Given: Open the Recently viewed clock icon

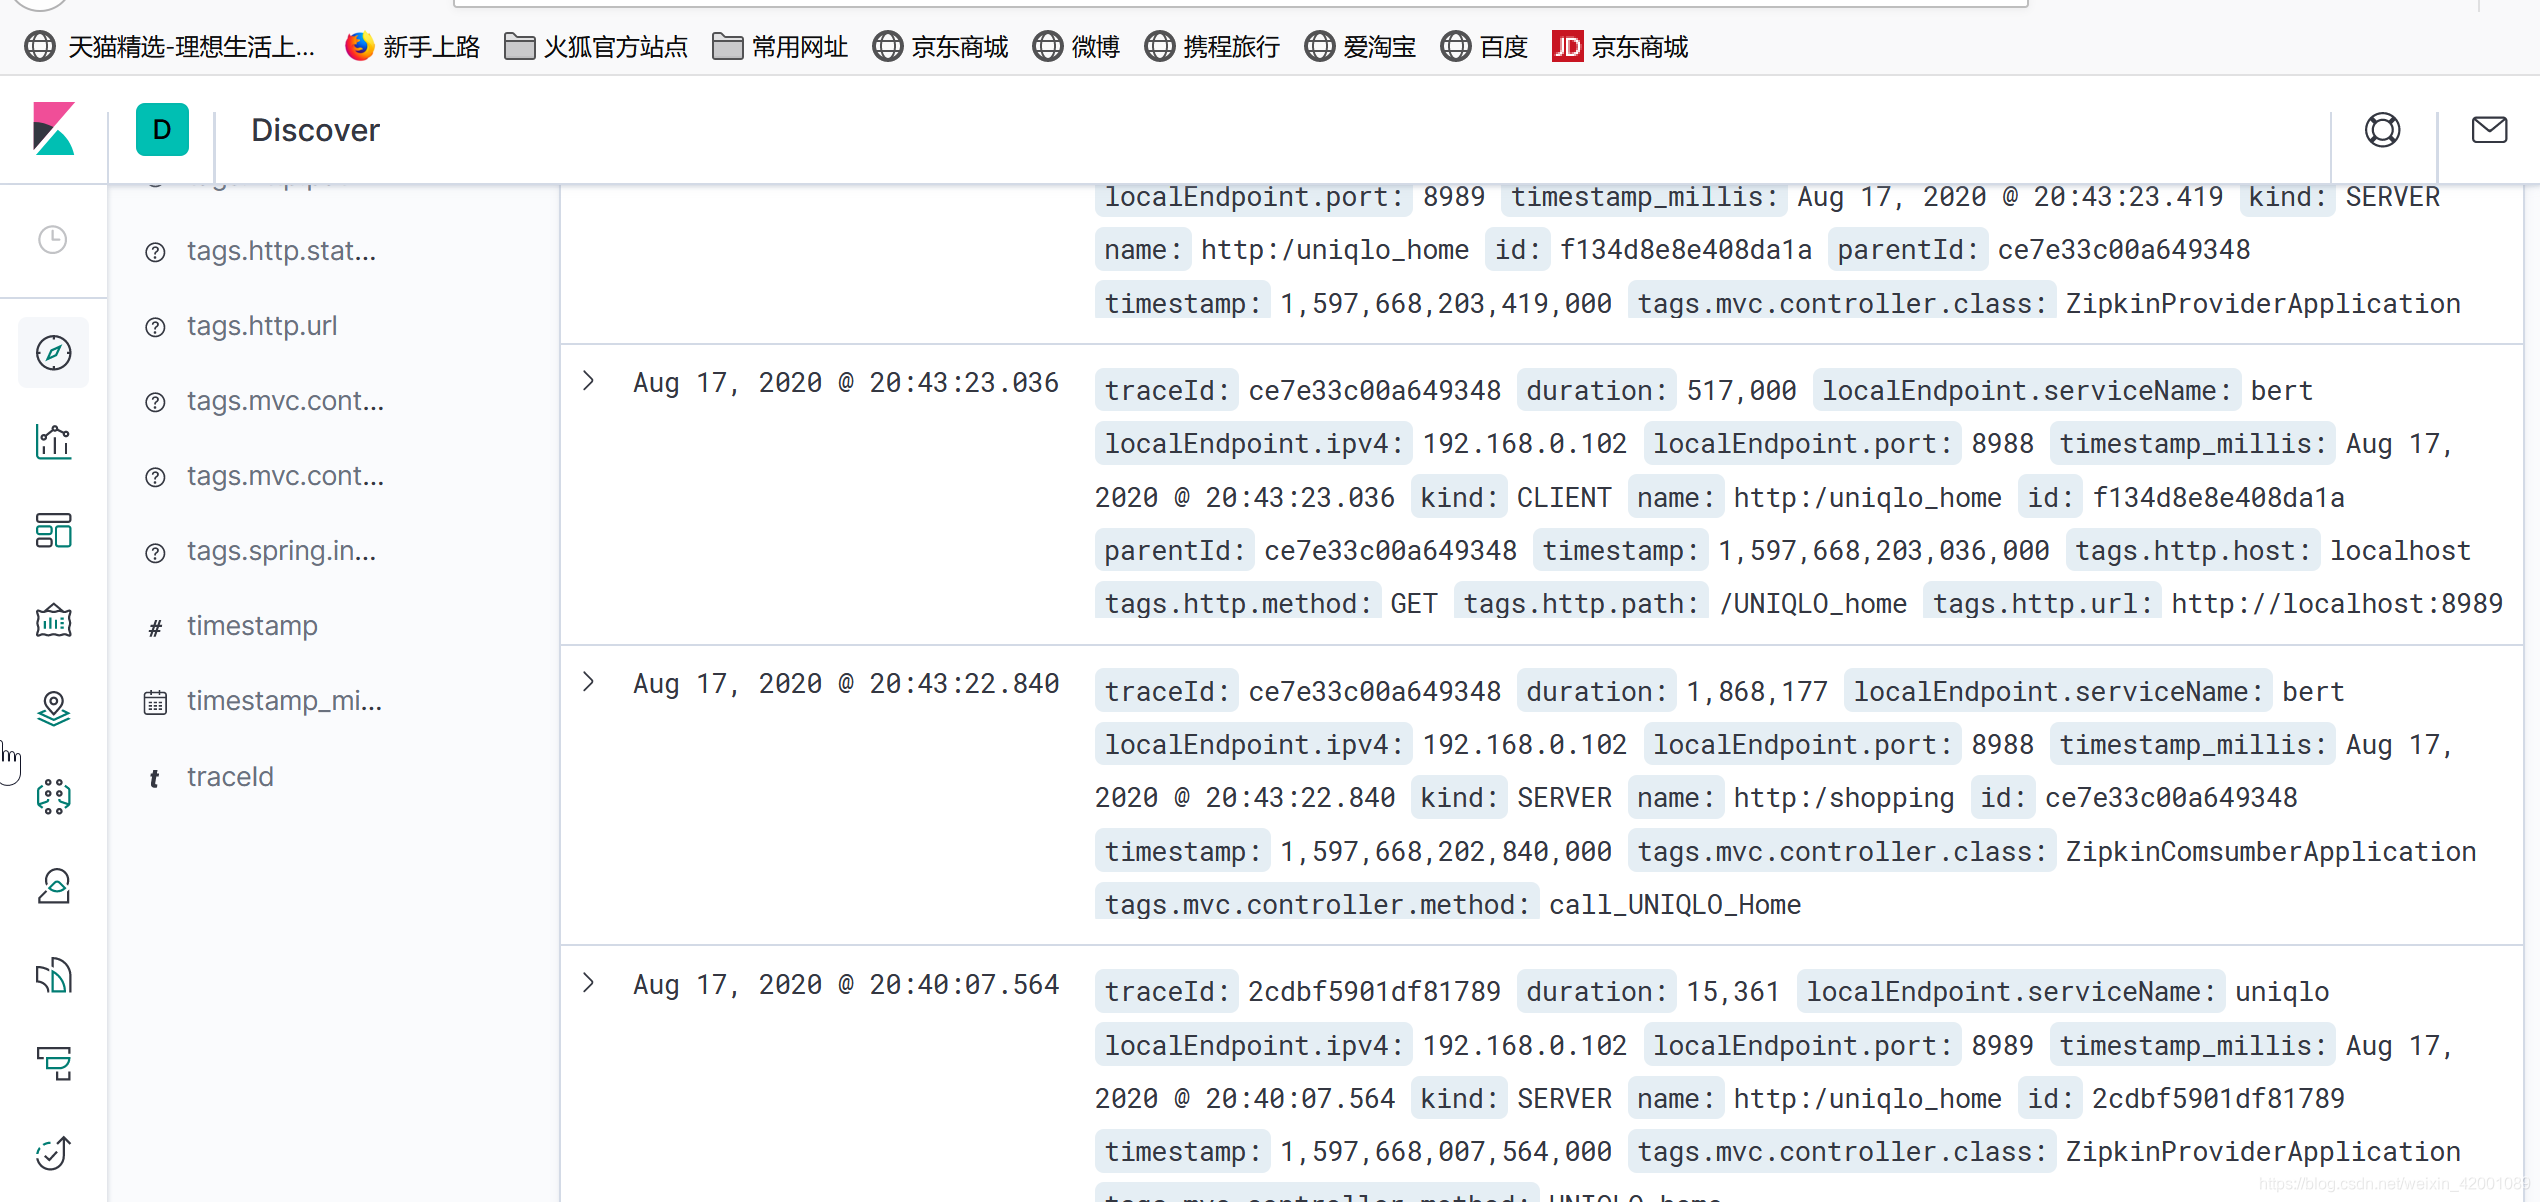Looking at the screenshot, I should click(53, 240).
